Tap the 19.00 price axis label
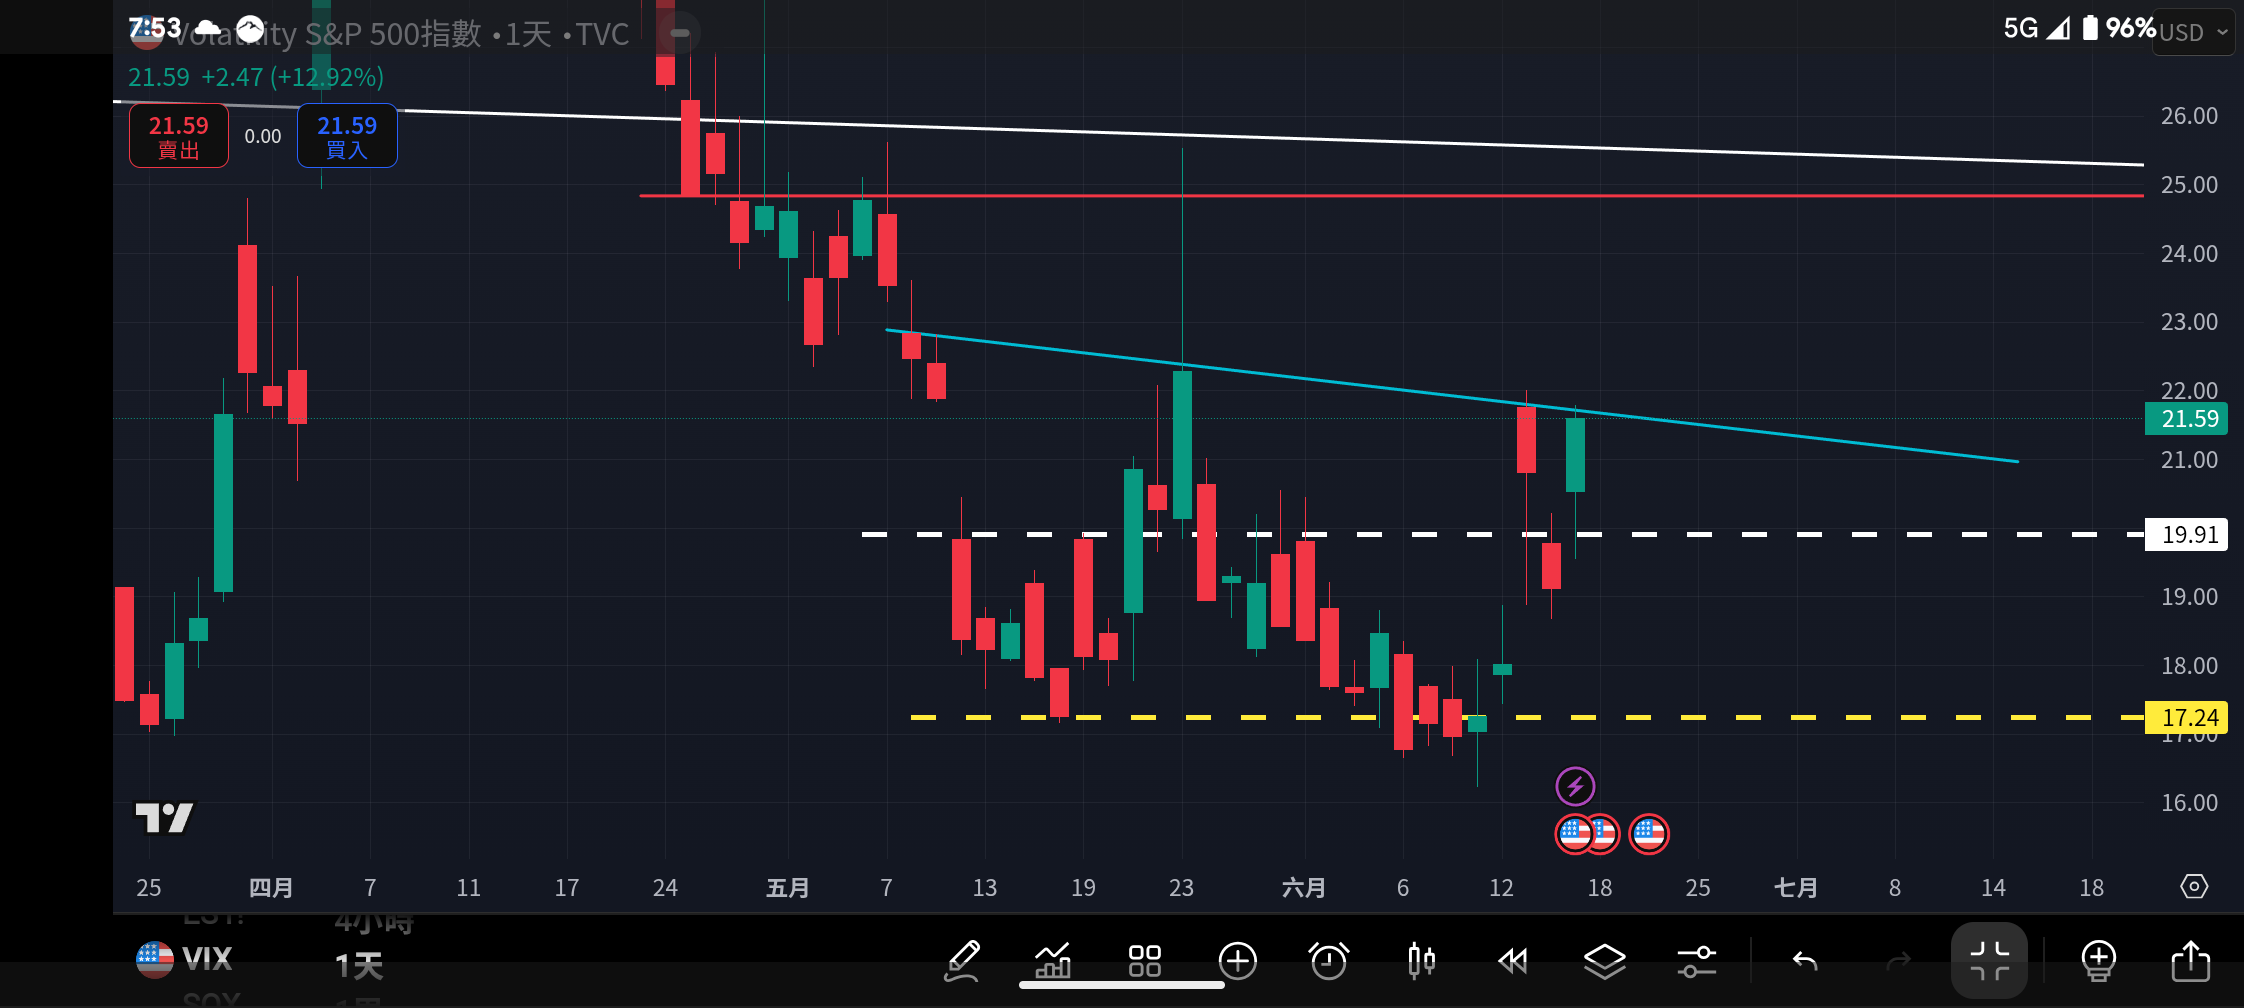The width and height of the screenshot is (2244, 1008). (x=2189, y=597)
